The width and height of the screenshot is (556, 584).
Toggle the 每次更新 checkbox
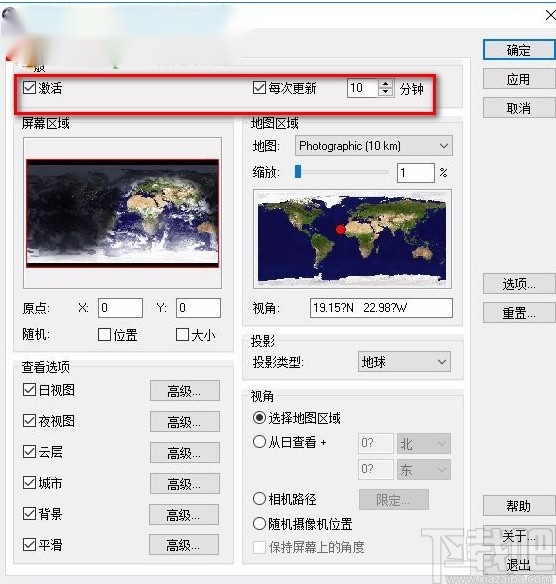[259, 88]
